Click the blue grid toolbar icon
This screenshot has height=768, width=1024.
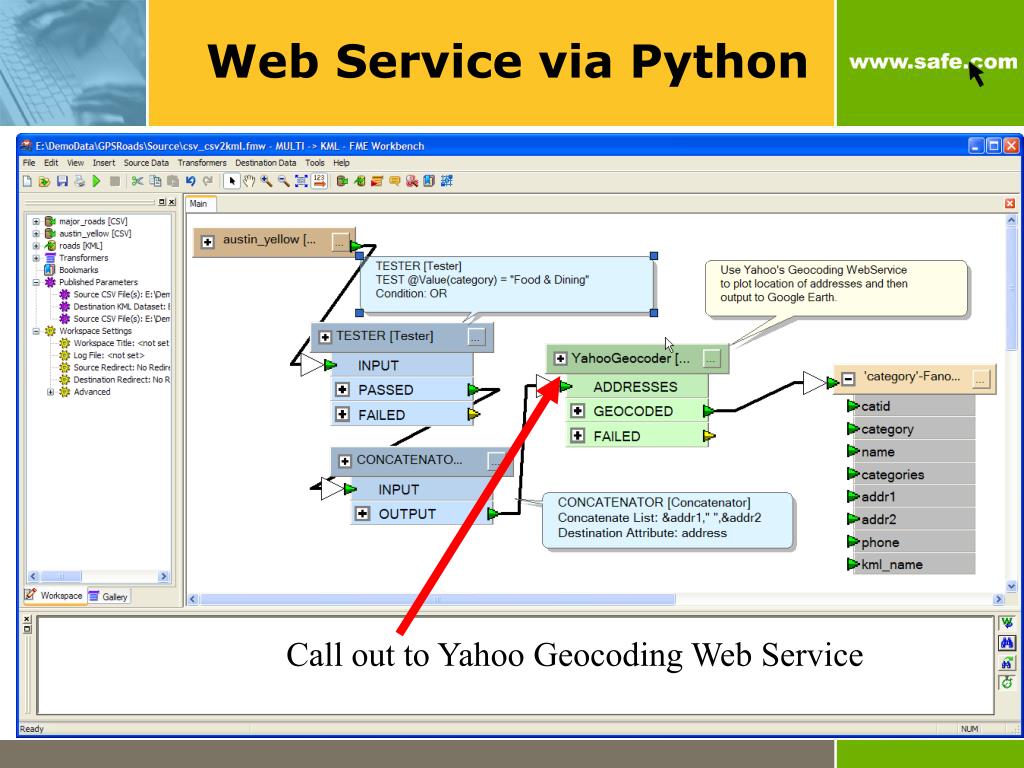click(x=447, y=181)
